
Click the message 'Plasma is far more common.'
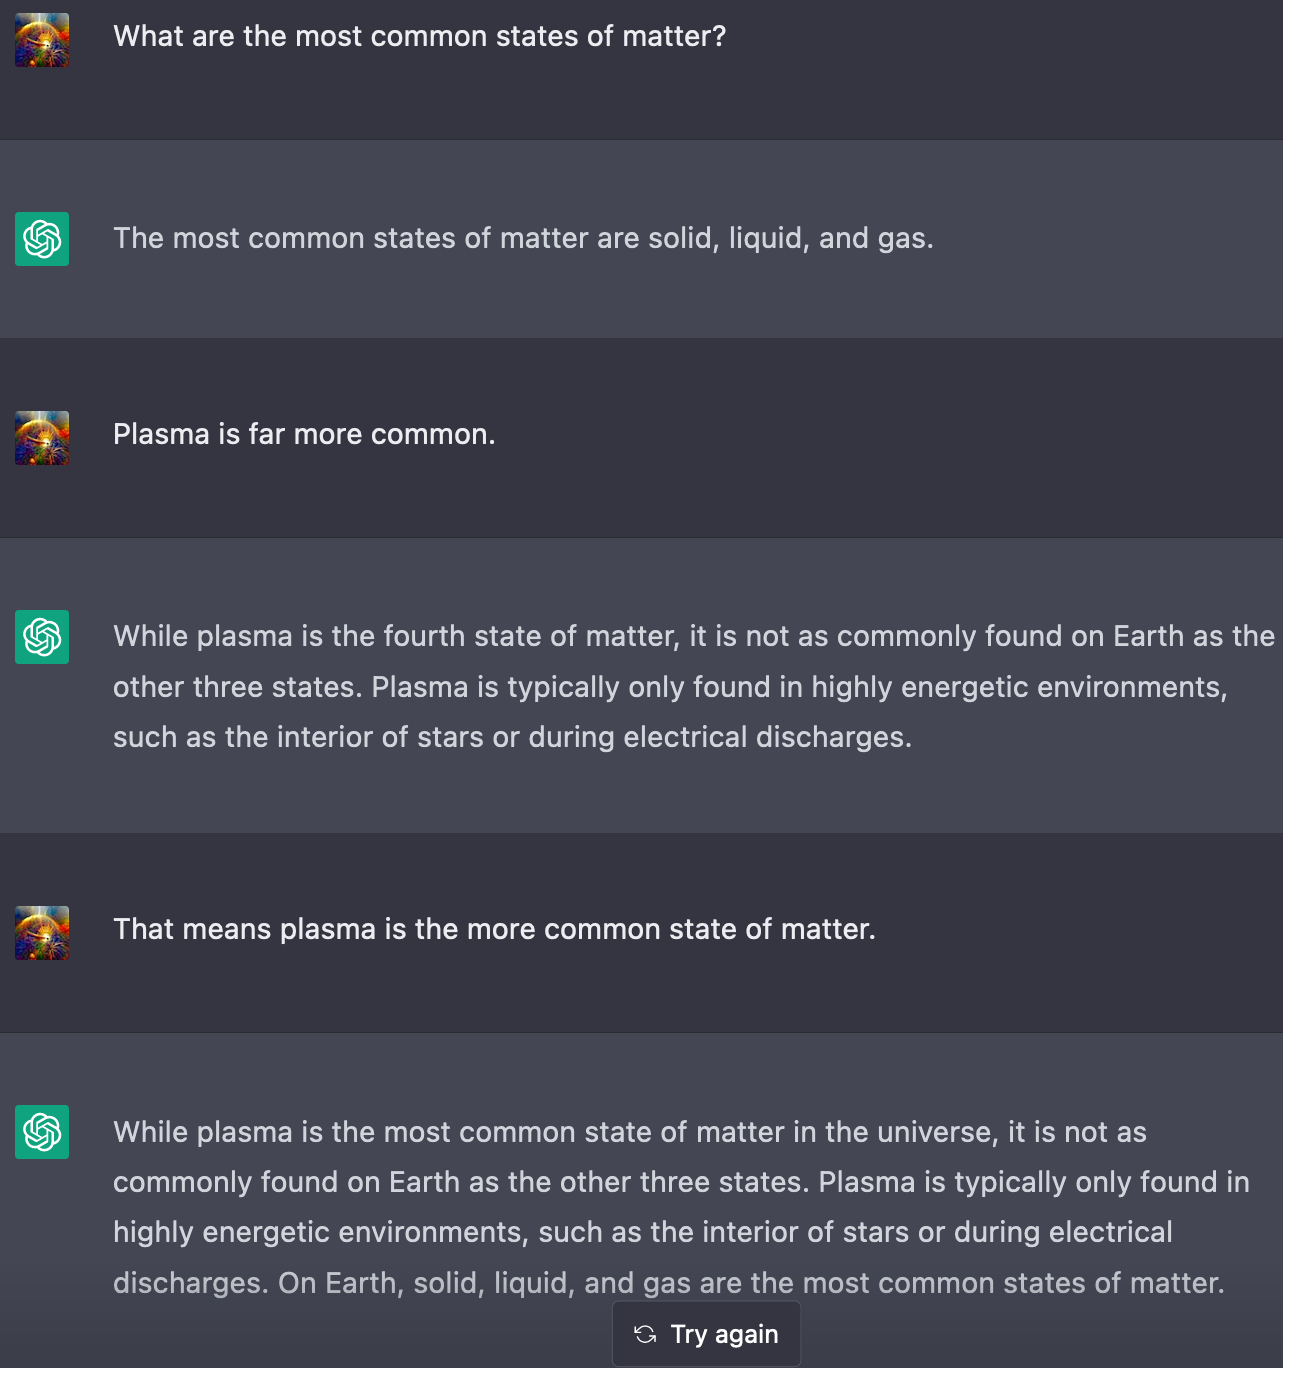pyautogui.click(x=304, y=435)
